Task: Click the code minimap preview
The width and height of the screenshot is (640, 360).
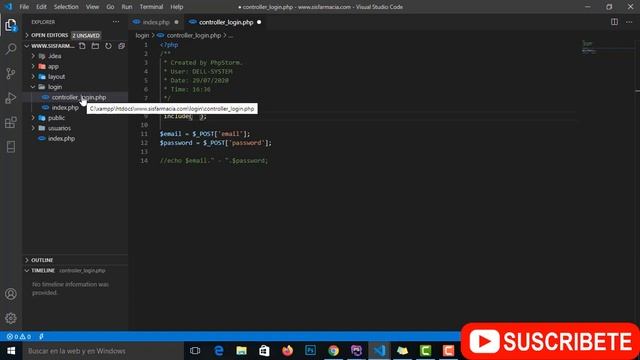Action: pyautogui.click(x=589, y=47)
